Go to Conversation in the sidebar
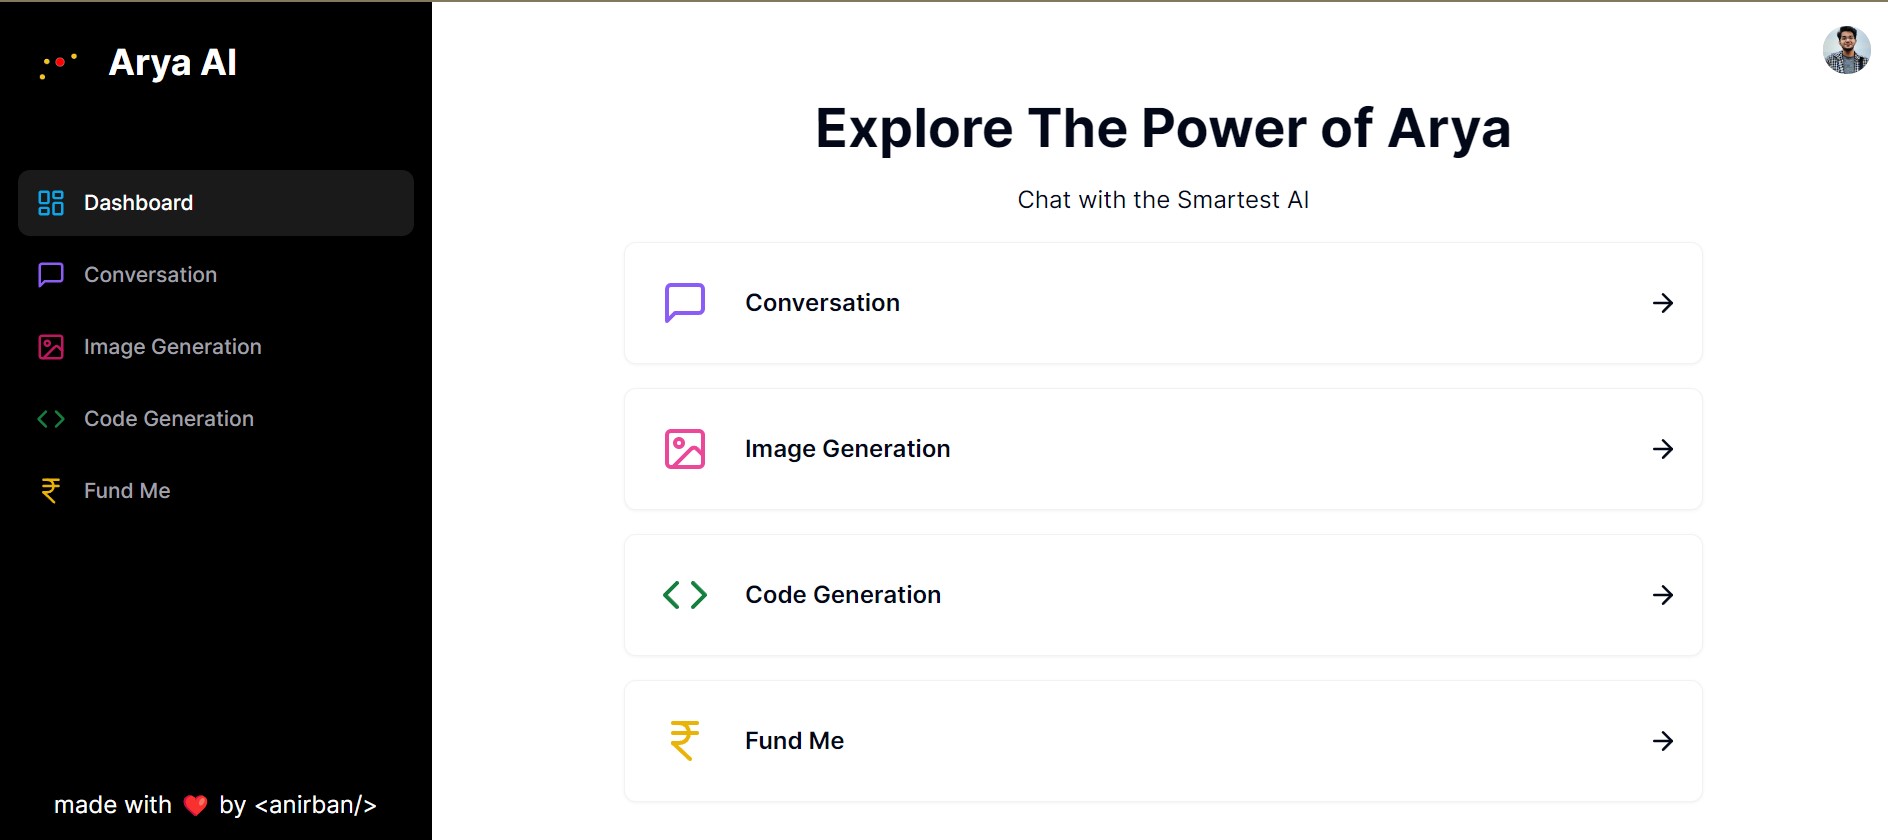 (x=150, y=275)
